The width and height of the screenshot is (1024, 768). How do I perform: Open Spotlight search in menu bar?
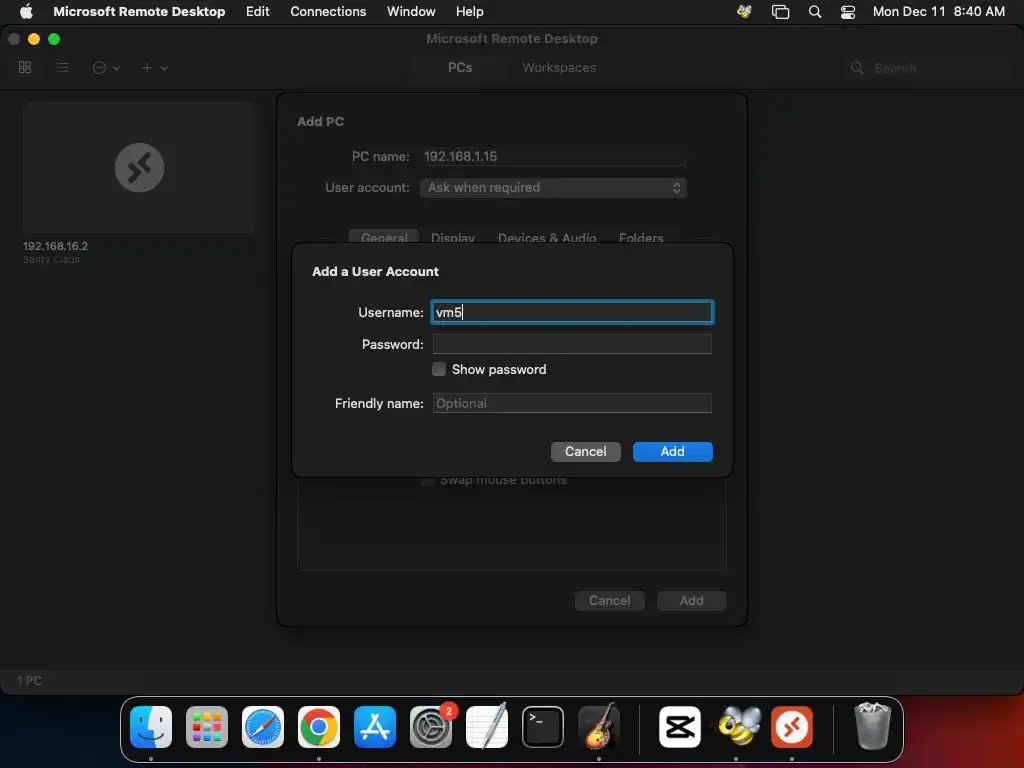[x=814, y=11]
